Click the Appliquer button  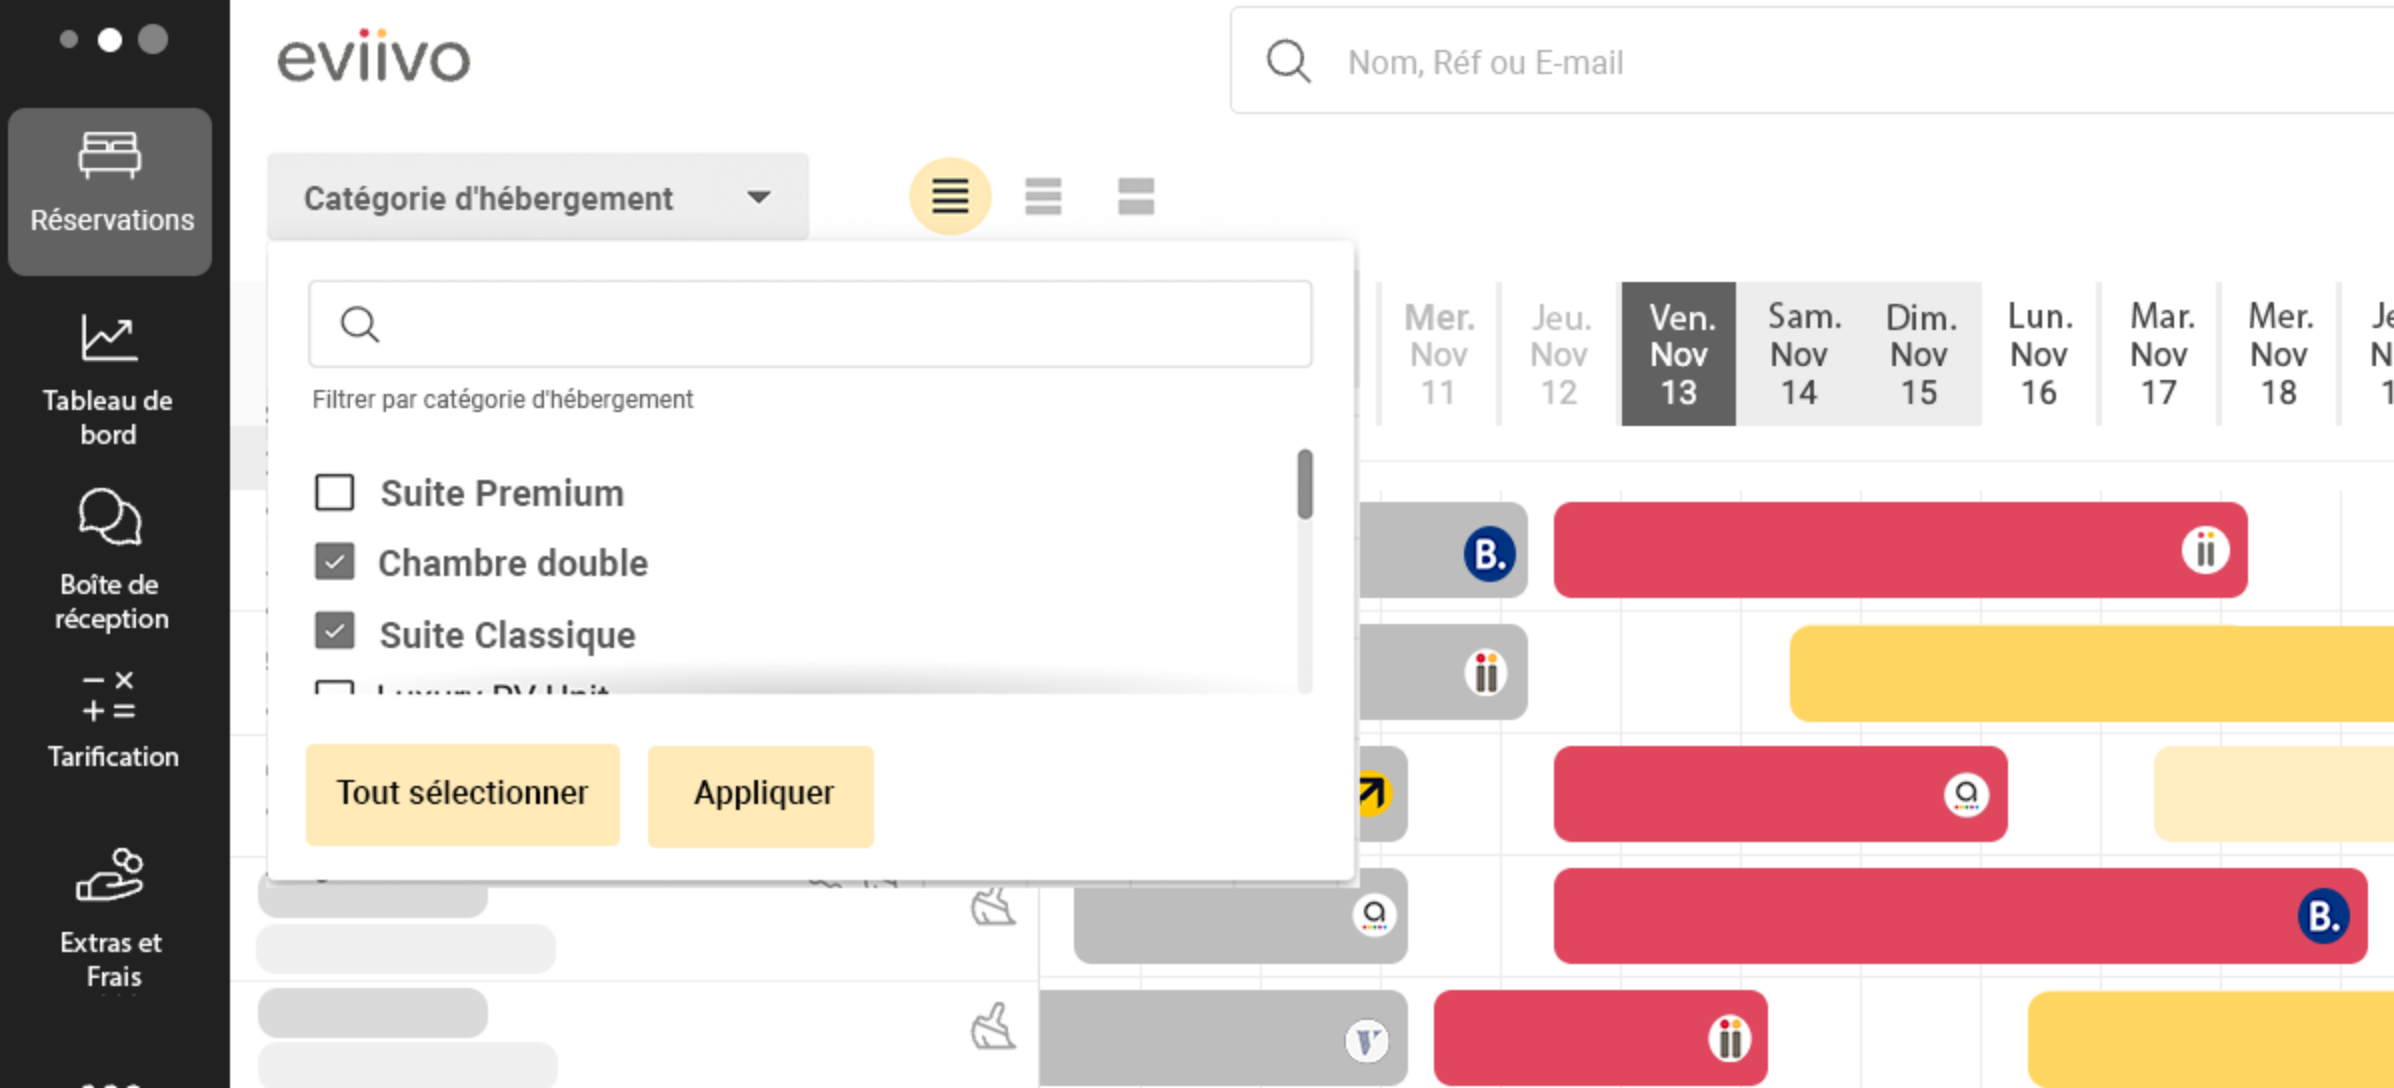(x=761, y=794)
